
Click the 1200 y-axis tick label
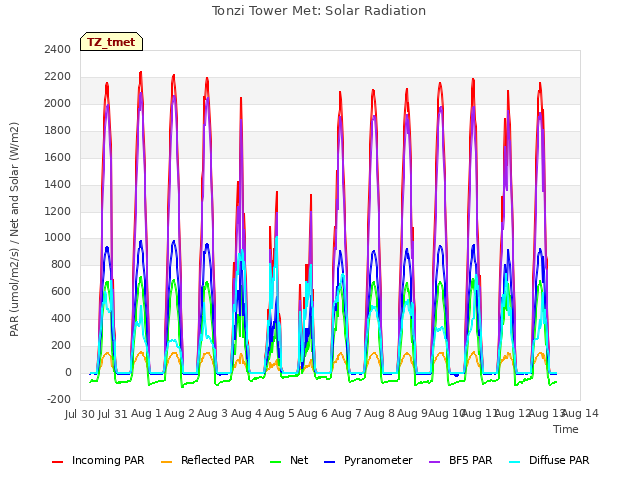[x=58, y=211]
